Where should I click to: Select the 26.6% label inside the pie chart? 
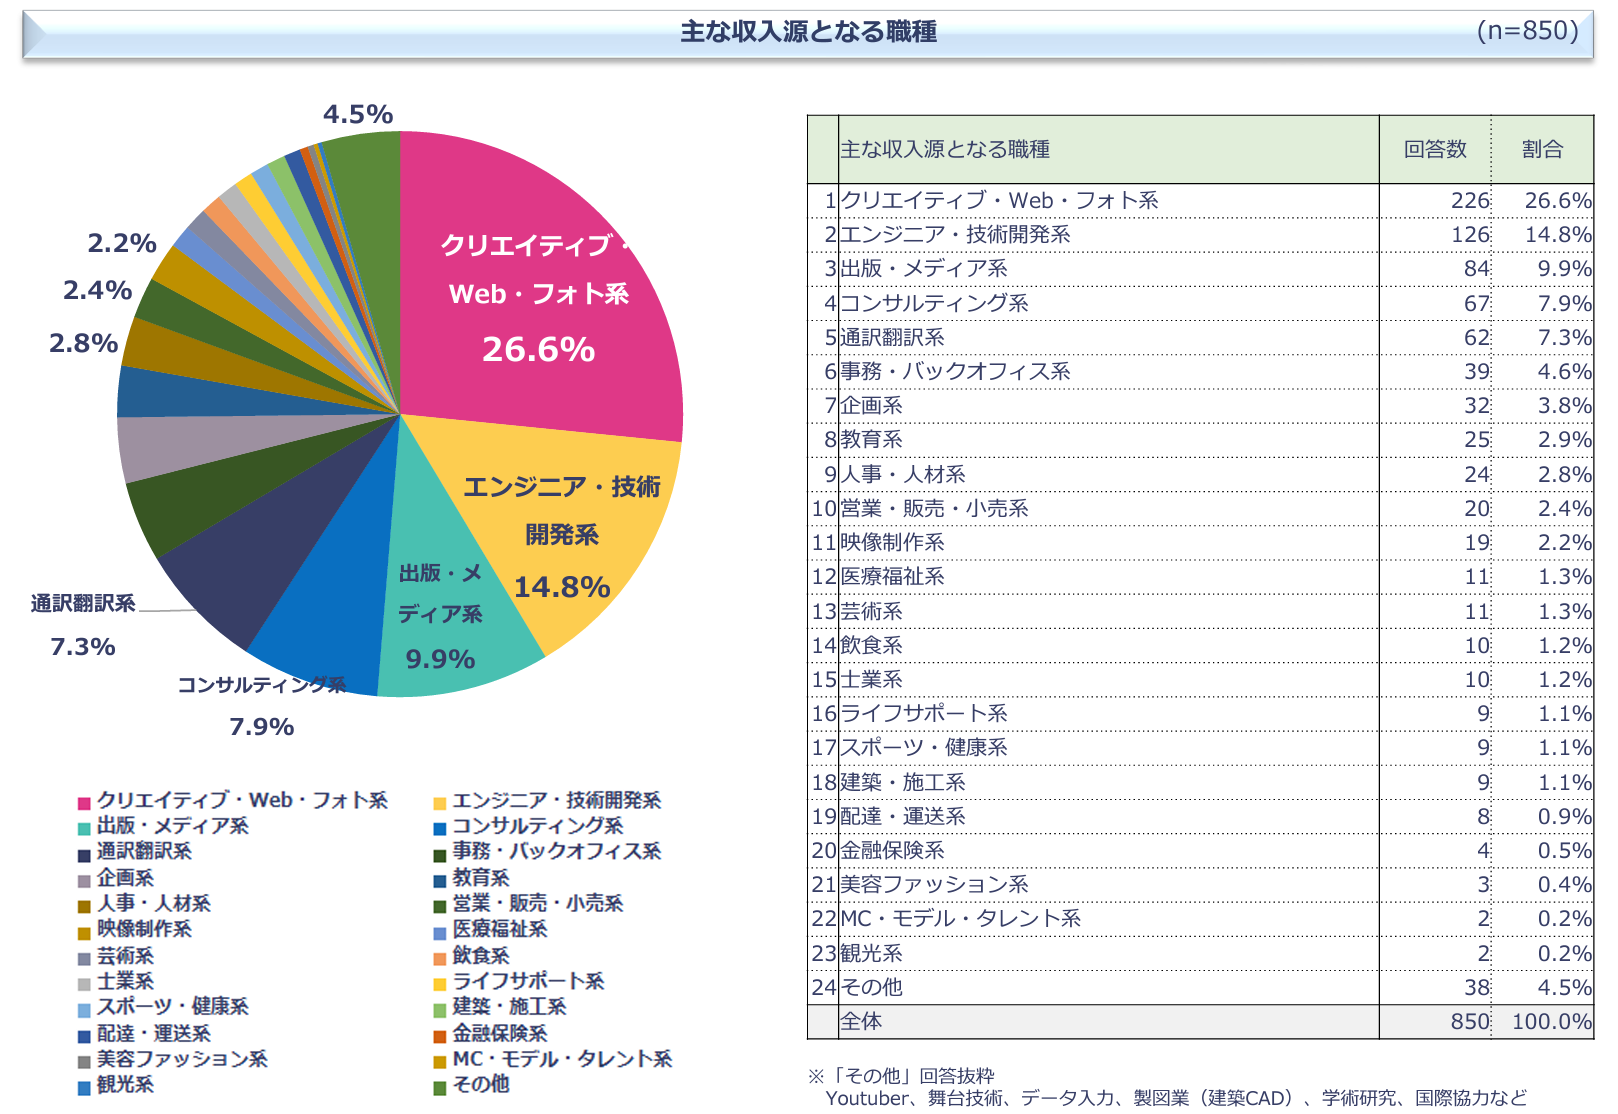(538, 350)
